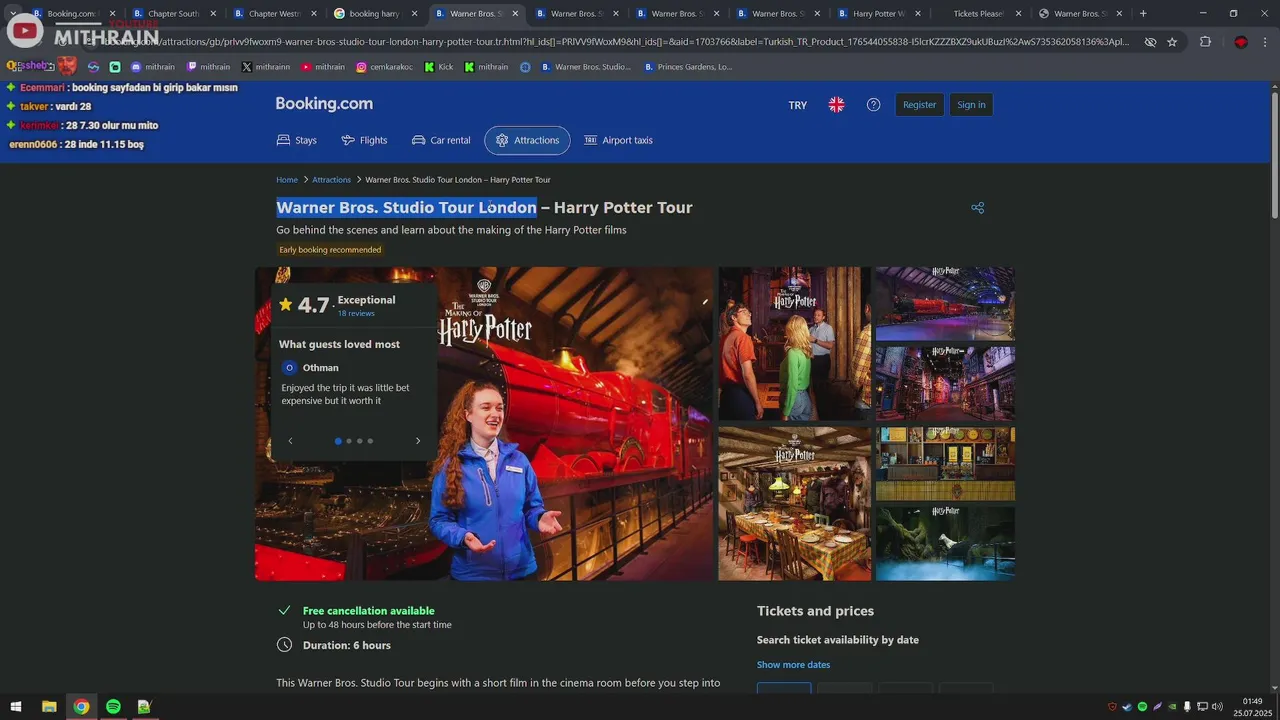Open Spotify from the taskbar

[113, 707]
